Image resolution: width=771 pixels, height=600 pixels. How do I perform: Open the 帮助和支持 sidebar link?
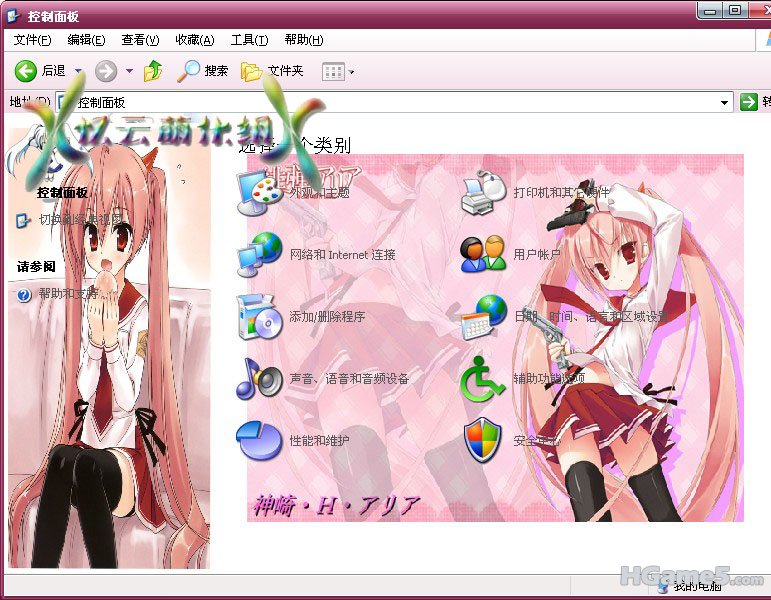click(68, 294)
